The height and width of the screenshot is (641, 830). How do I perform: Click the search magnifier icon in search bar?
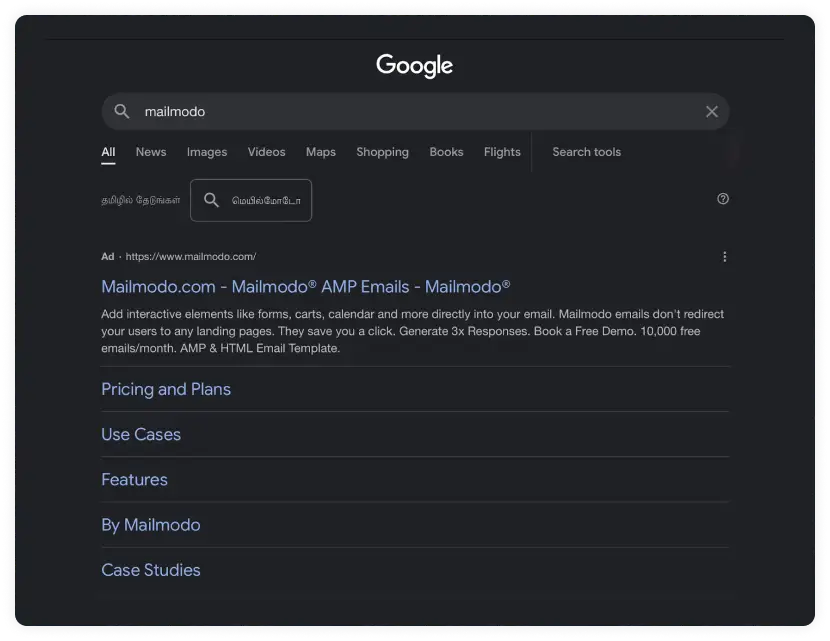click(122, 111)
